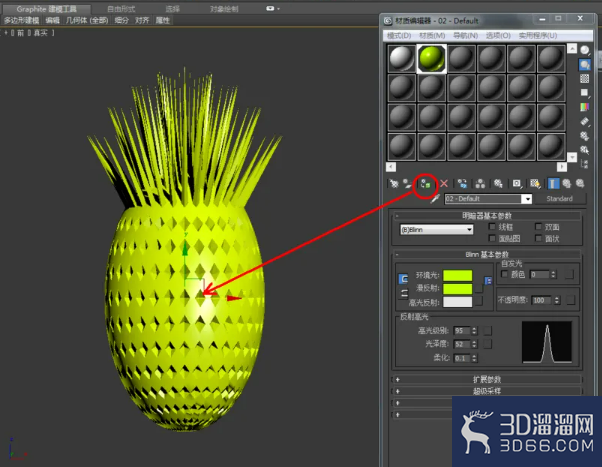This screenshot has width=602, height=467.
Task: Click Go Forward to Sibling icon
Action: tap(580, 184)
